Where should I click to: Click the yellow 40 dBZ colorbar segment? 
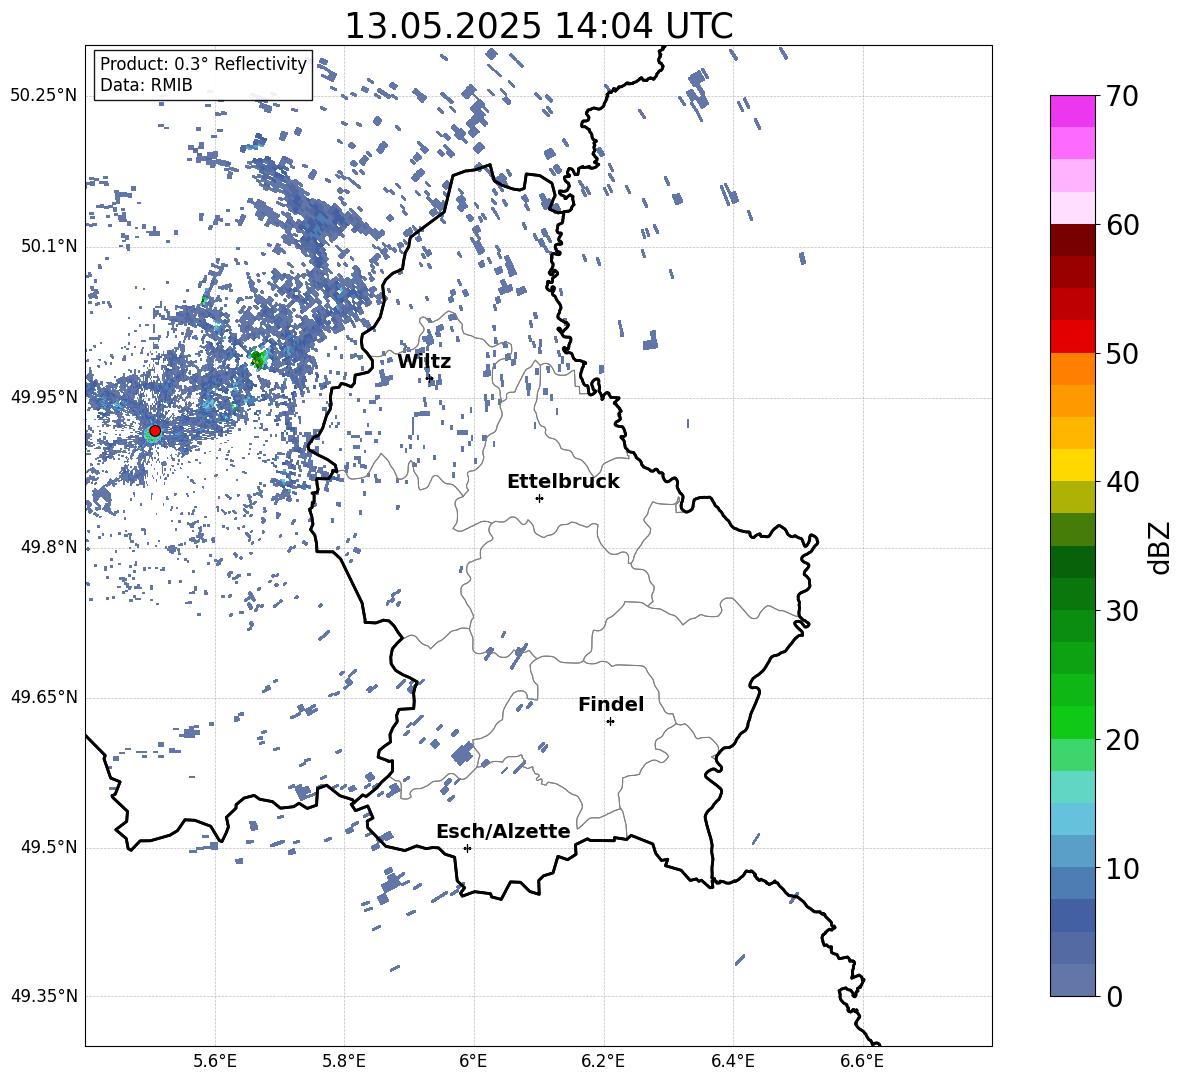pos(1073,465)
